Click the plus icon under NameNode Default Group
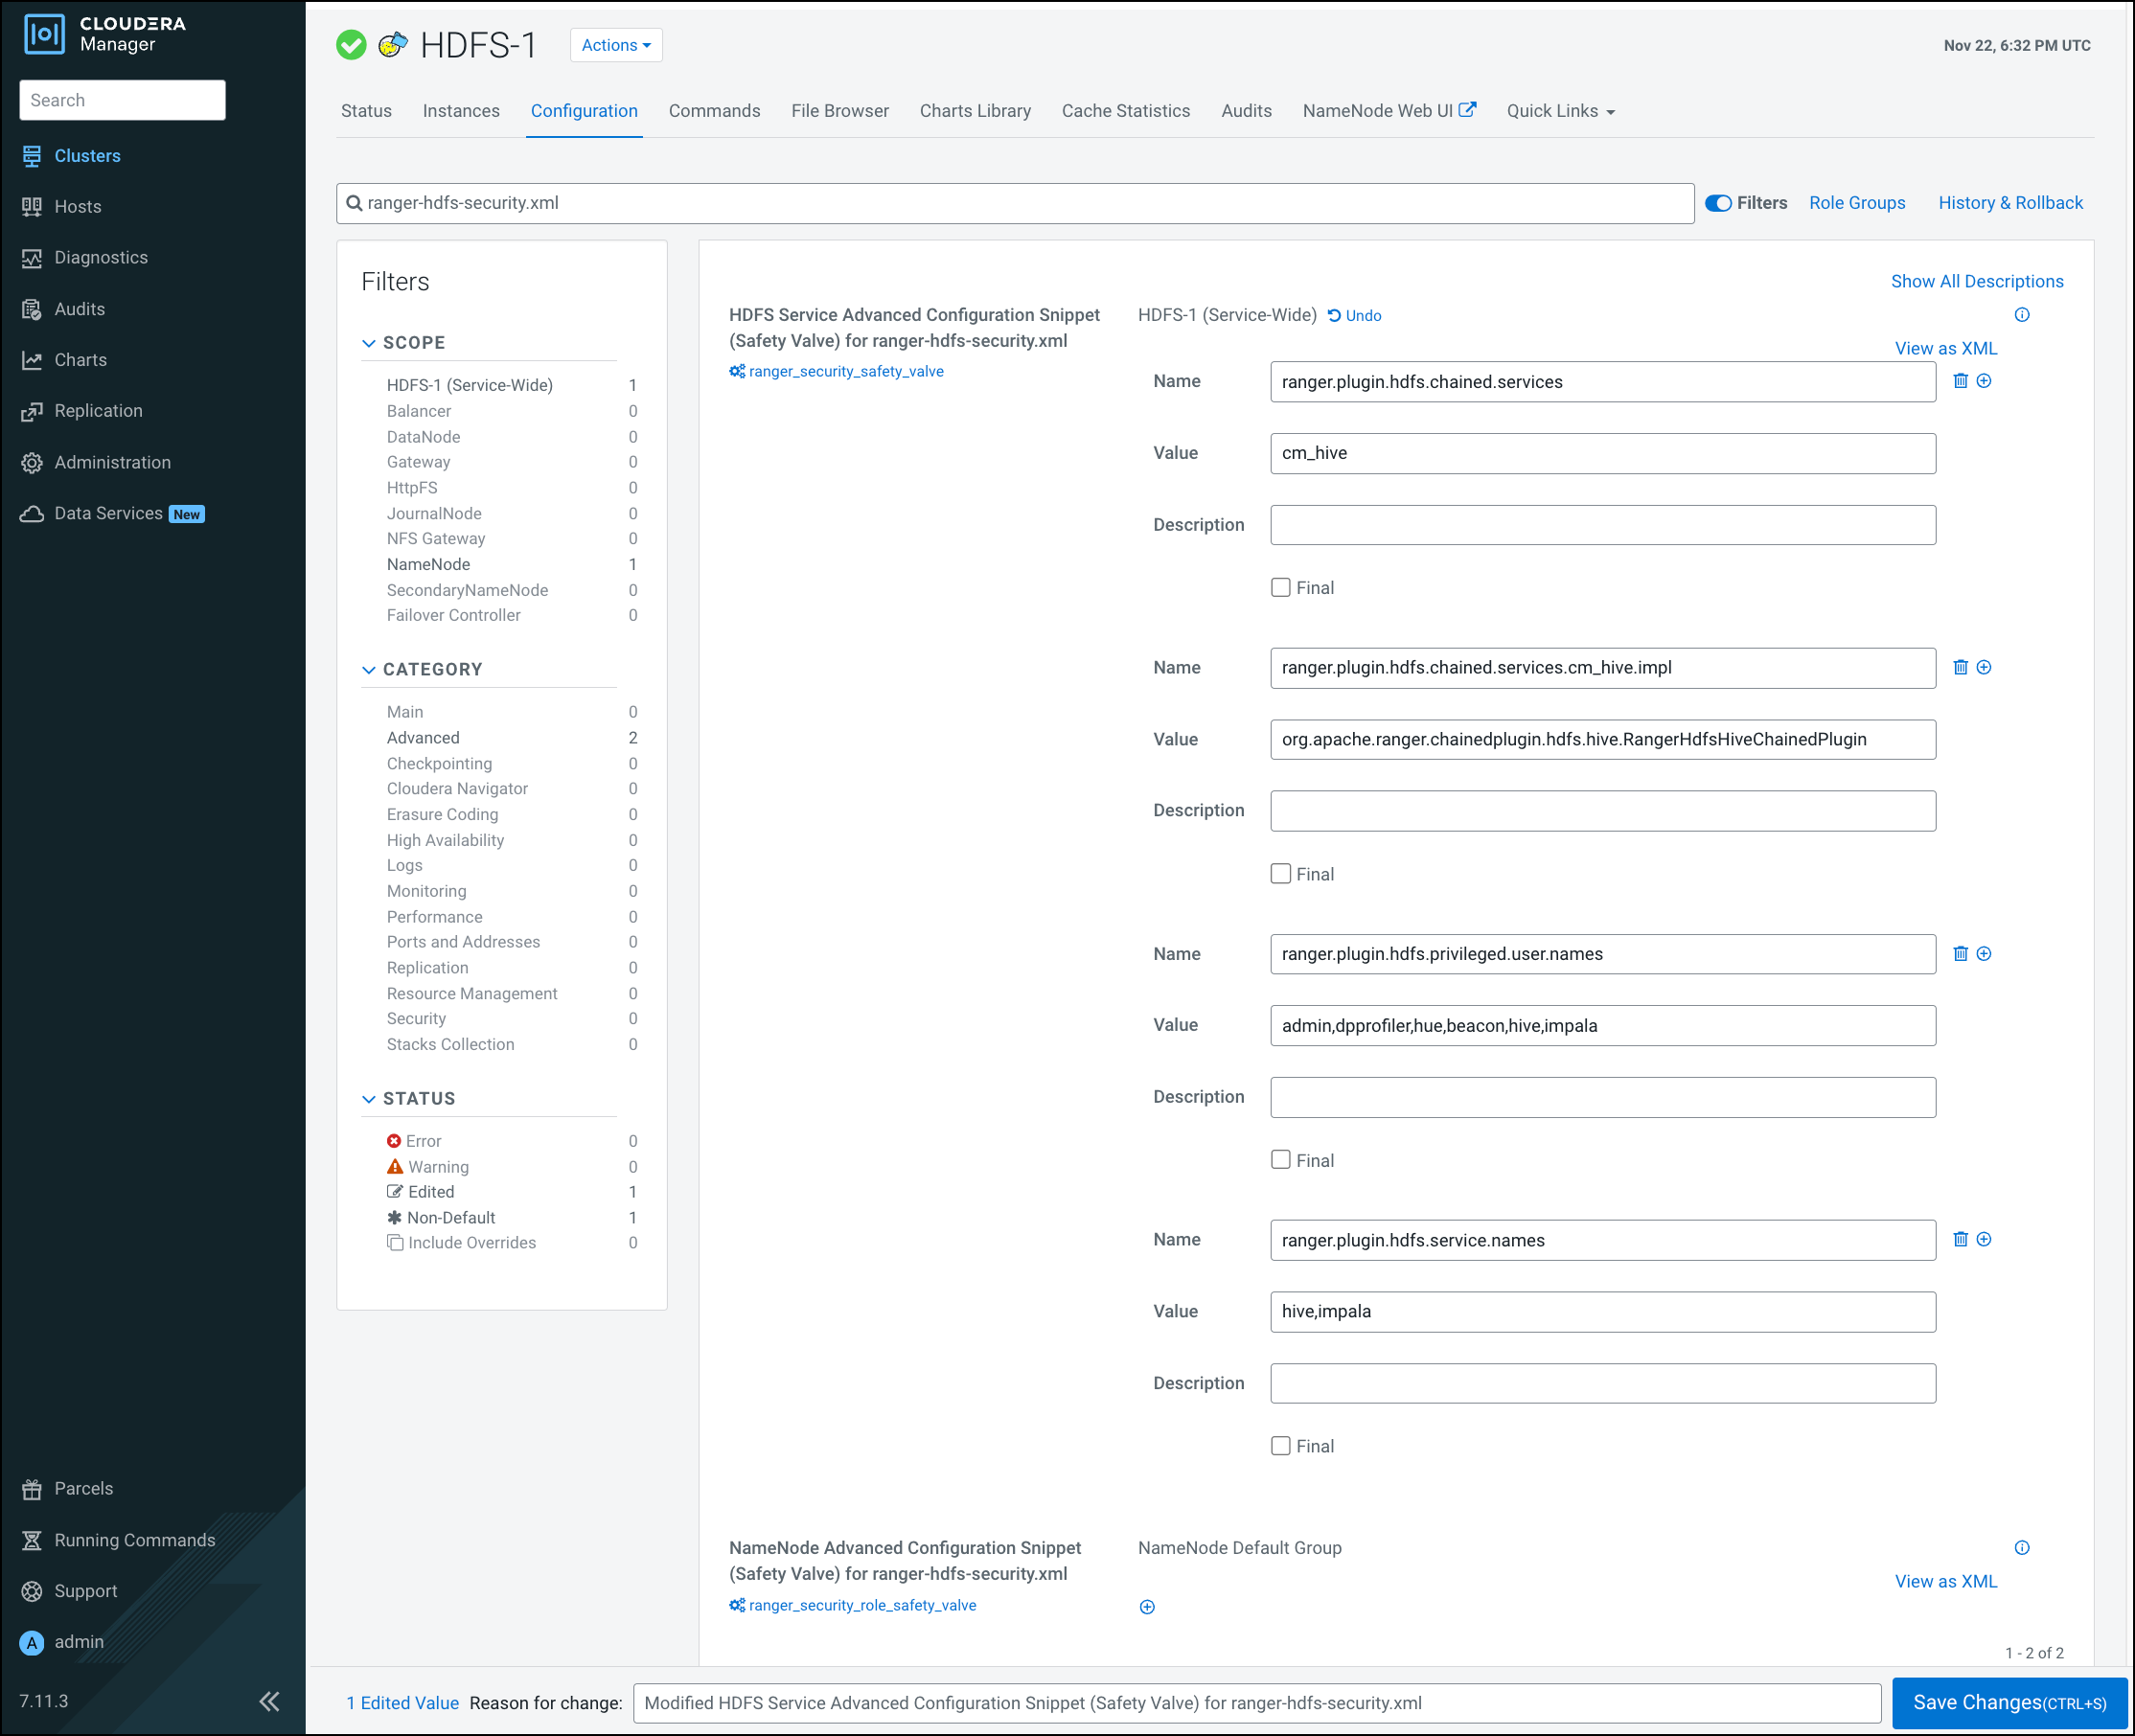This screenshot has width=2135, height=1736. (x=1147, y=1607)
